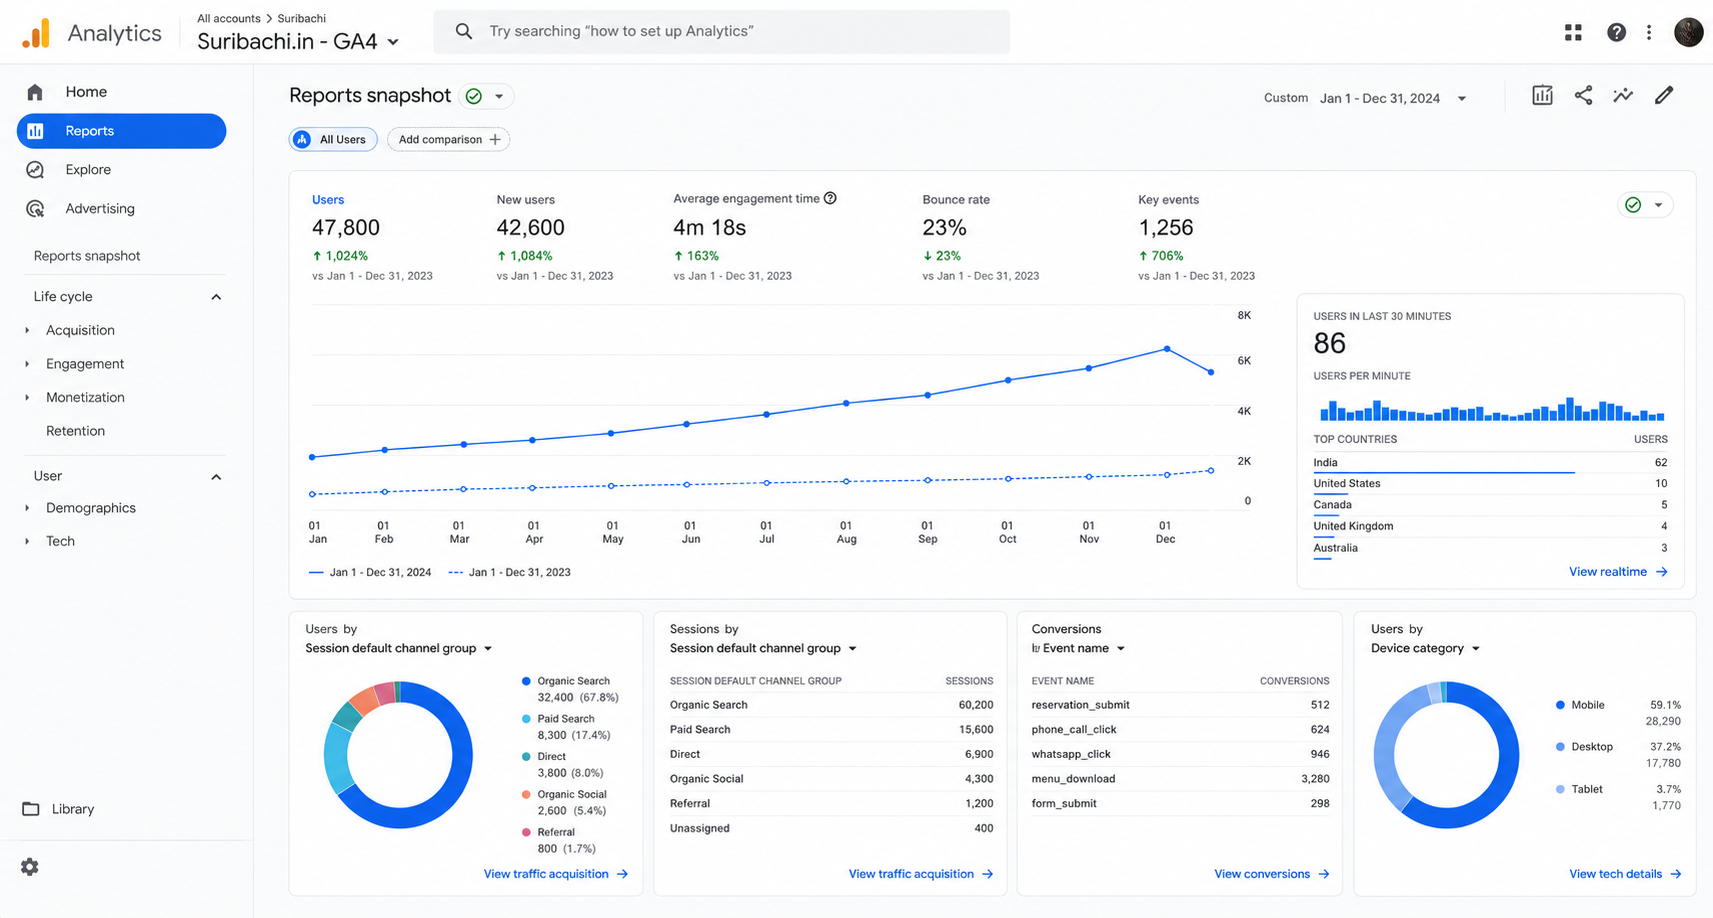Click the plus icon in Add comparison
The image size is (1713, 918).
(x=495, y=140)
